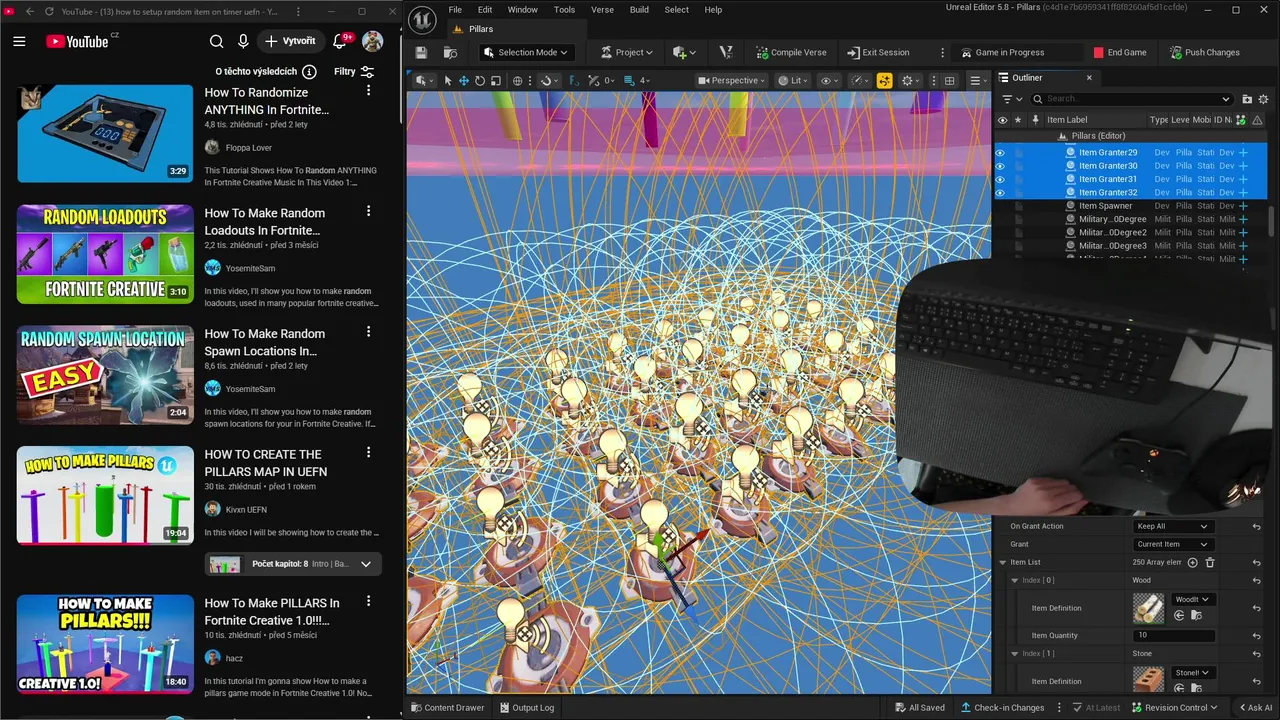Push Changes to the session
Viewport: 1280px width, 720px height.
1204,52
